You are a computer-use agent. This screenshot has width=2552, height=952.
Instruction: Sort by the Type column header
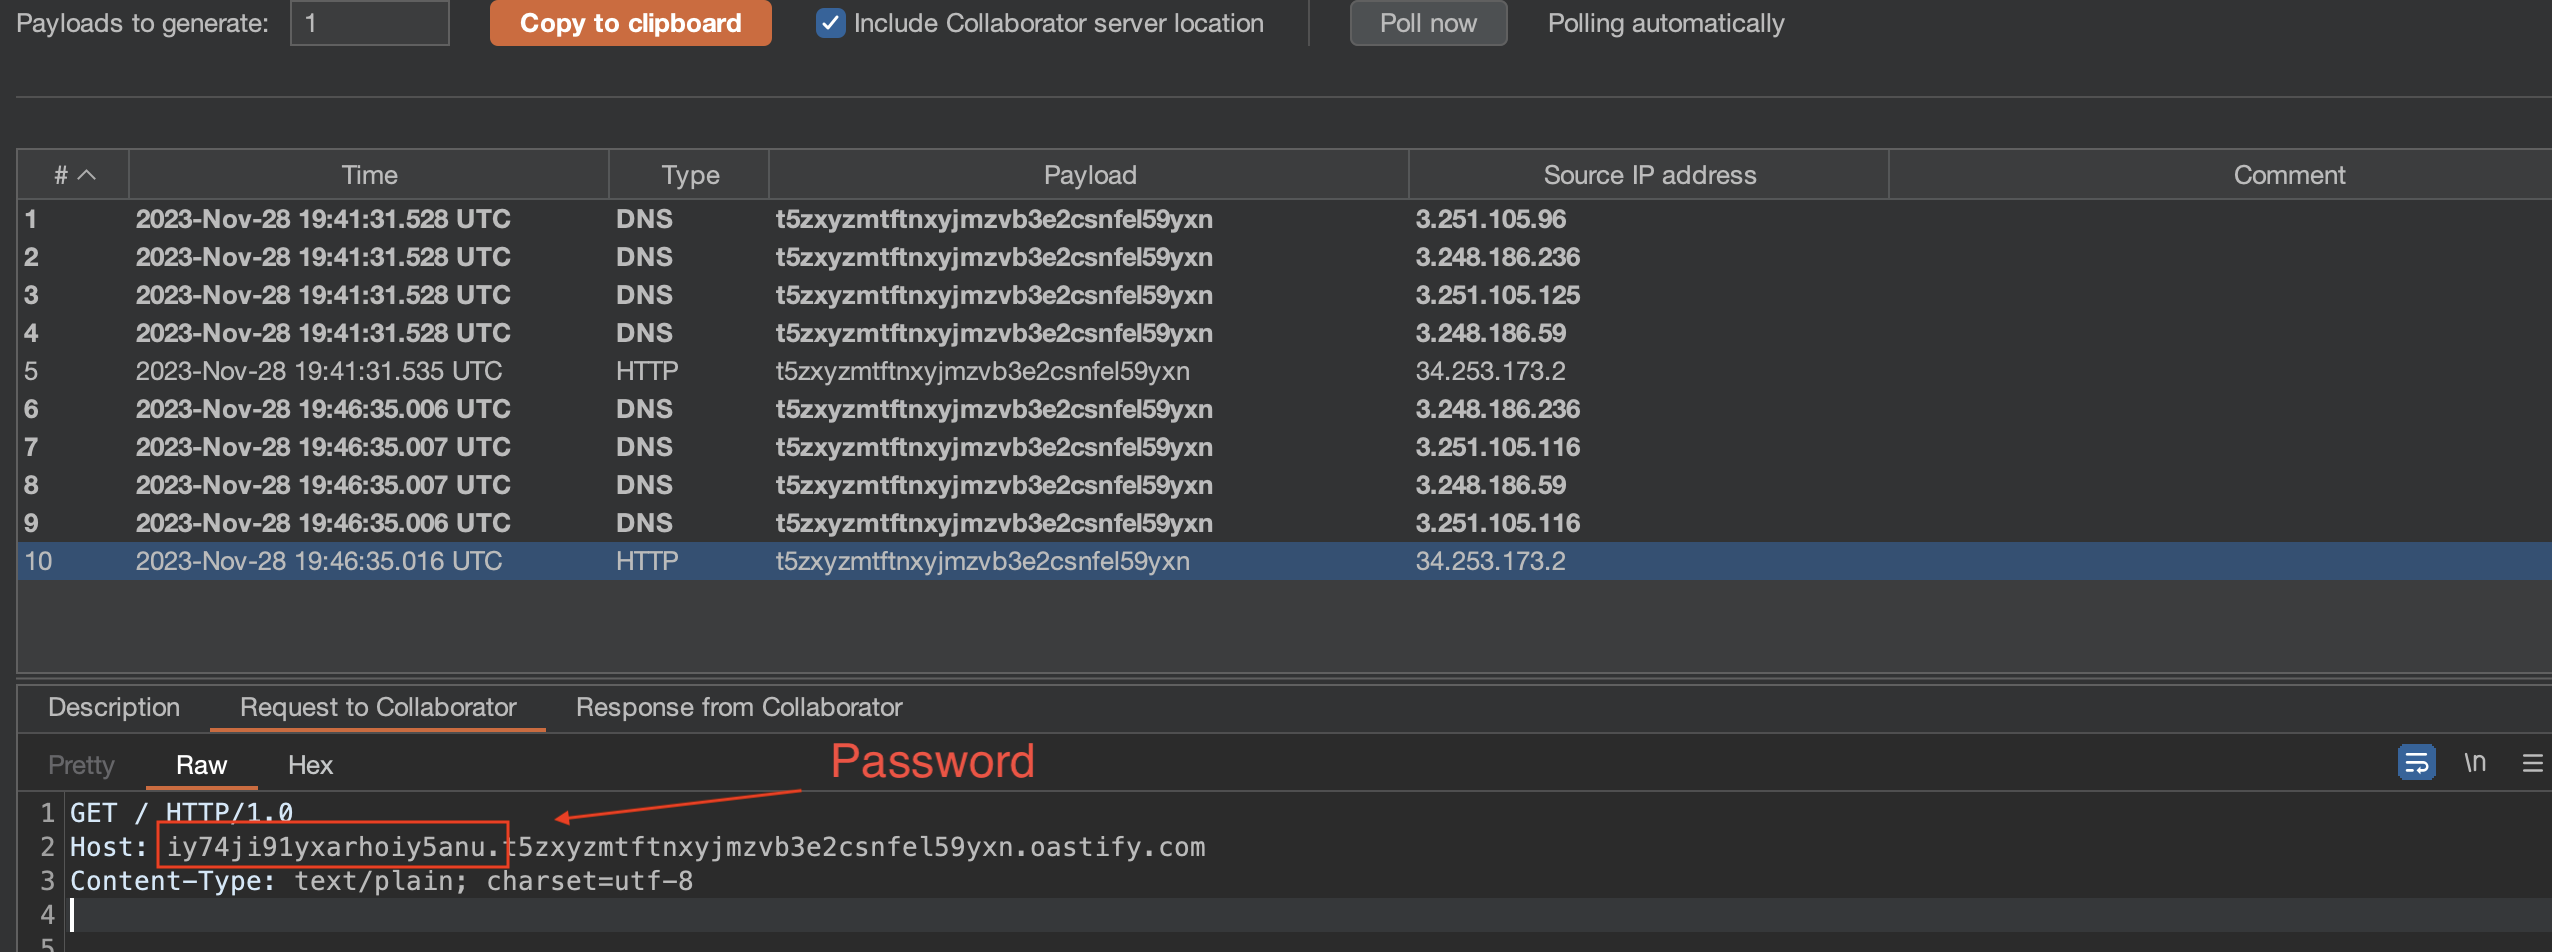pos(689,175)
